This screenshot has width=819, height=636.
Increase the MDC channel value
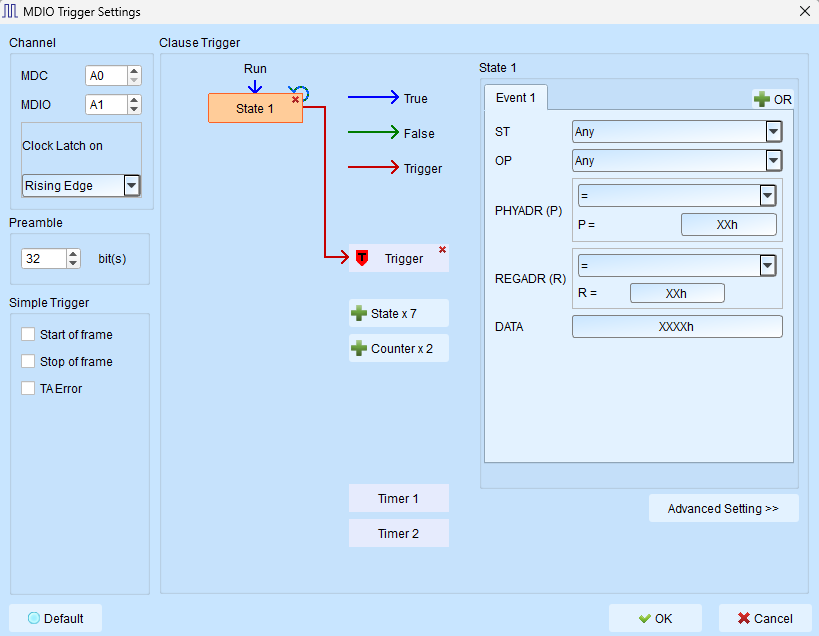point(134,71)
